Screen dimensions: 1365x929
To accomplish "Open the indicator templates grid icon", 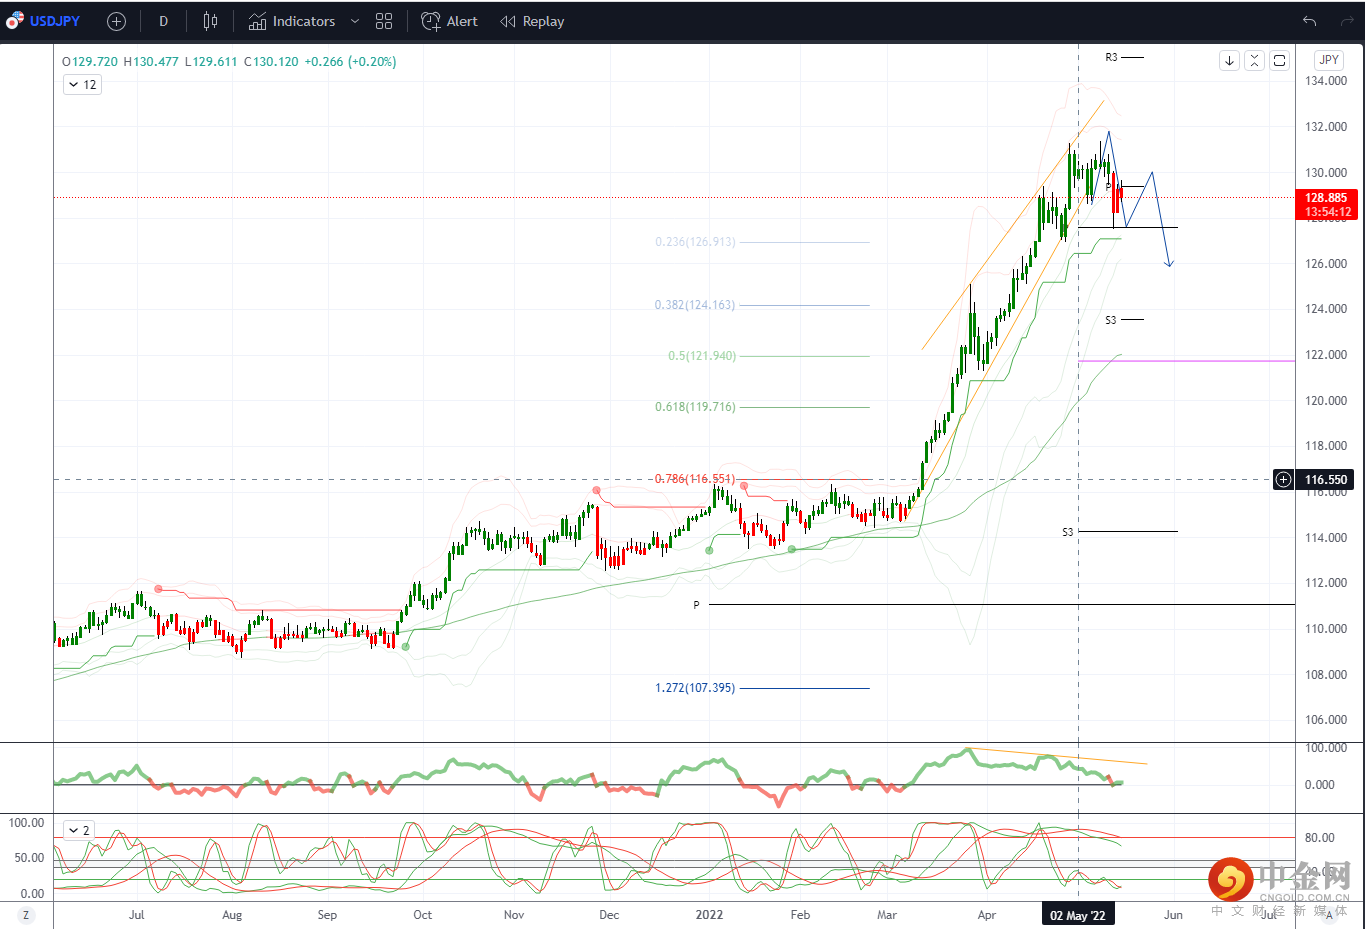I will (384, 21).
